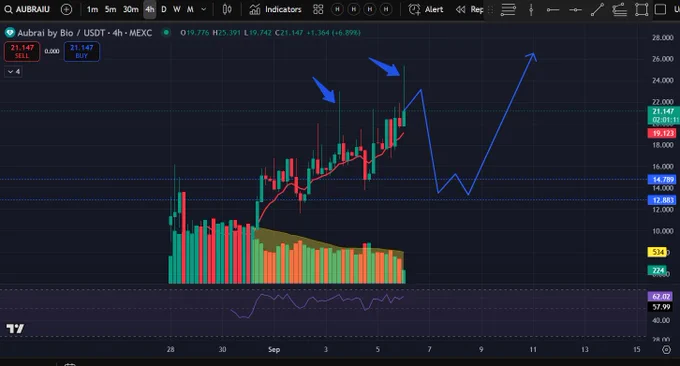Switch to the 1m interval

pos(92,9)
